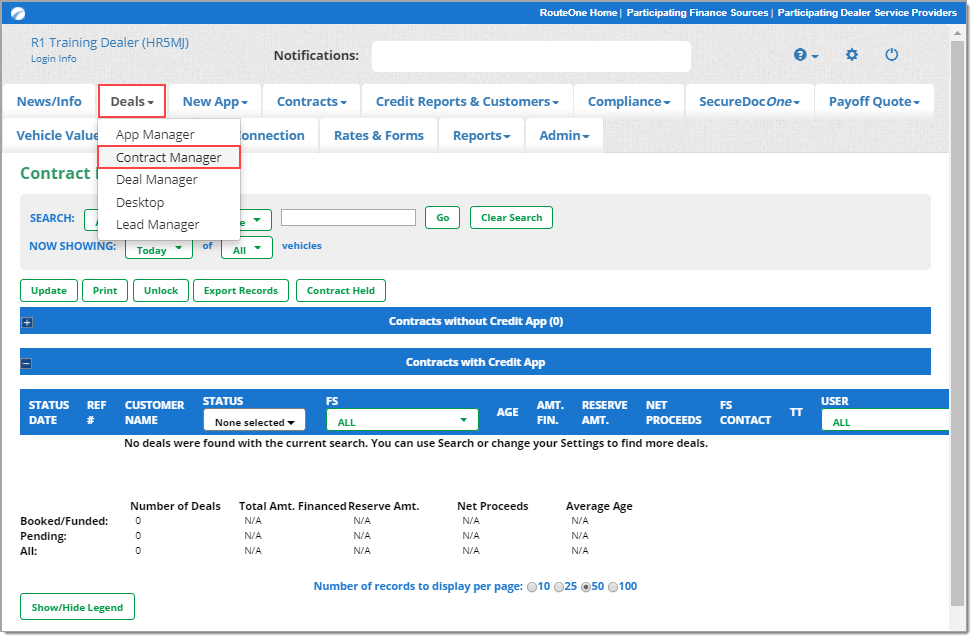Open the Admin menu
This screenshot has height=639, width=974.
[564, 136]
